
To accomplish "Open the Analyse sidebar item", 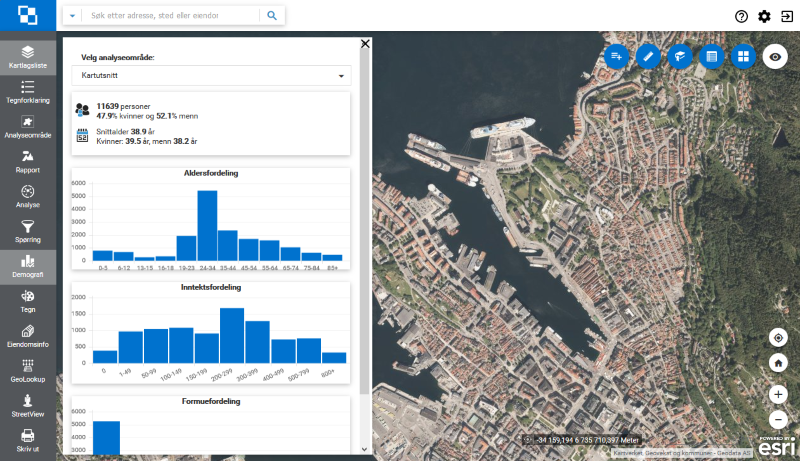I will tap(28, 196).
